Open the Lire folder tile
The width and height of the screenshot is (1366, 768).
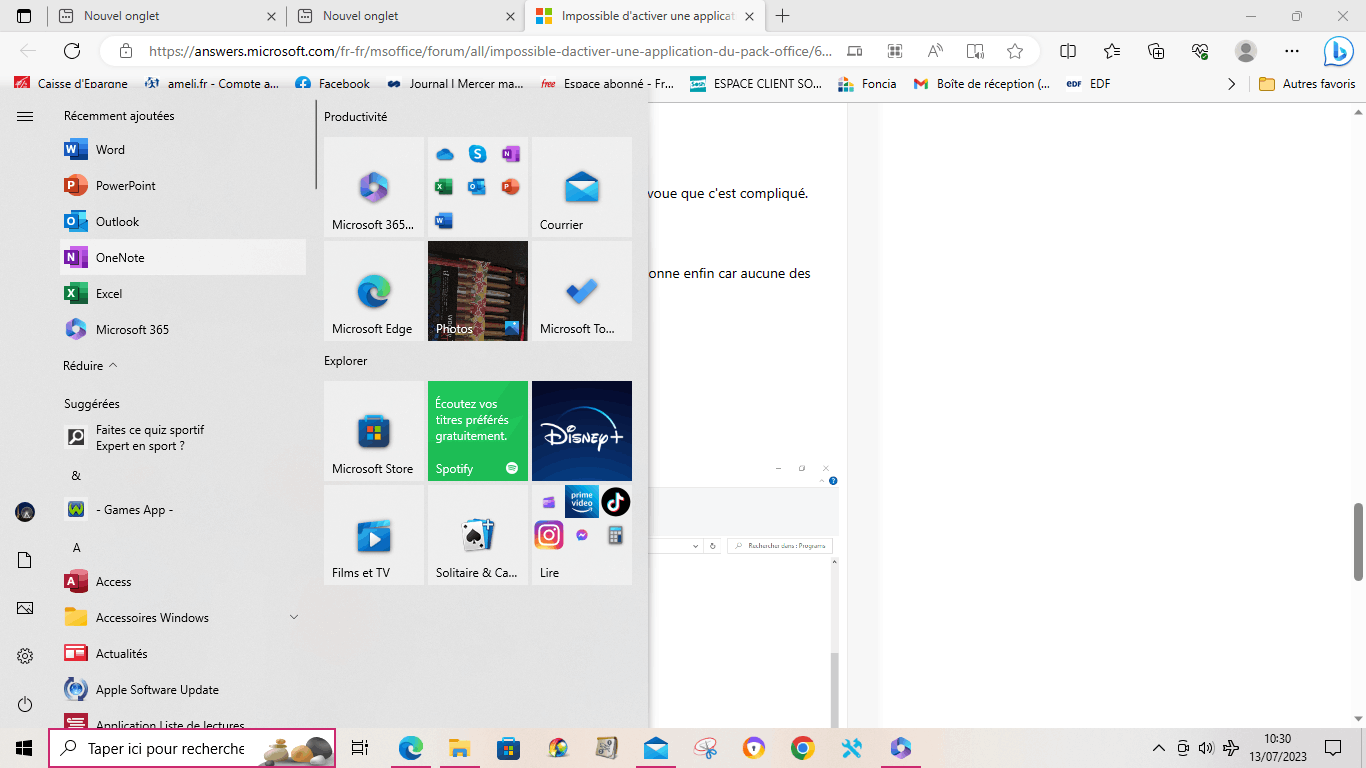pos(582,535)
